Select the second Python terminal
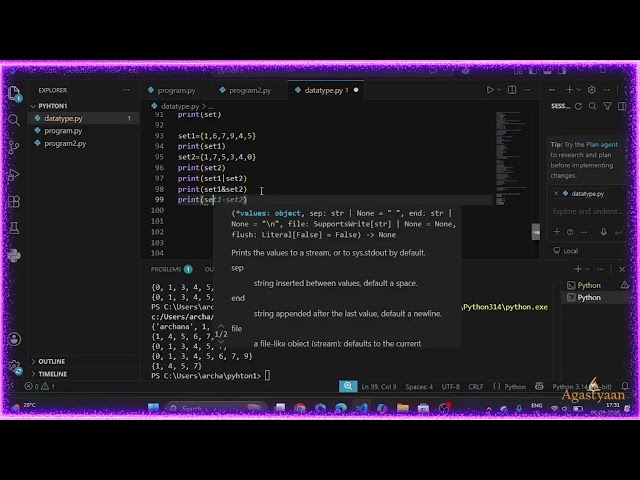Screen dimensions: 640x480 [589, 298]
